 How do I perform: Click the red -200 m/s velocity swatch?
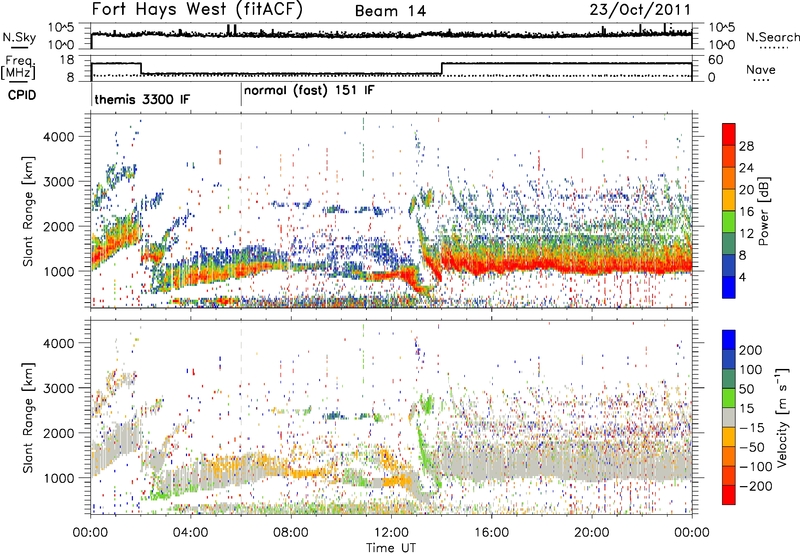729,495
